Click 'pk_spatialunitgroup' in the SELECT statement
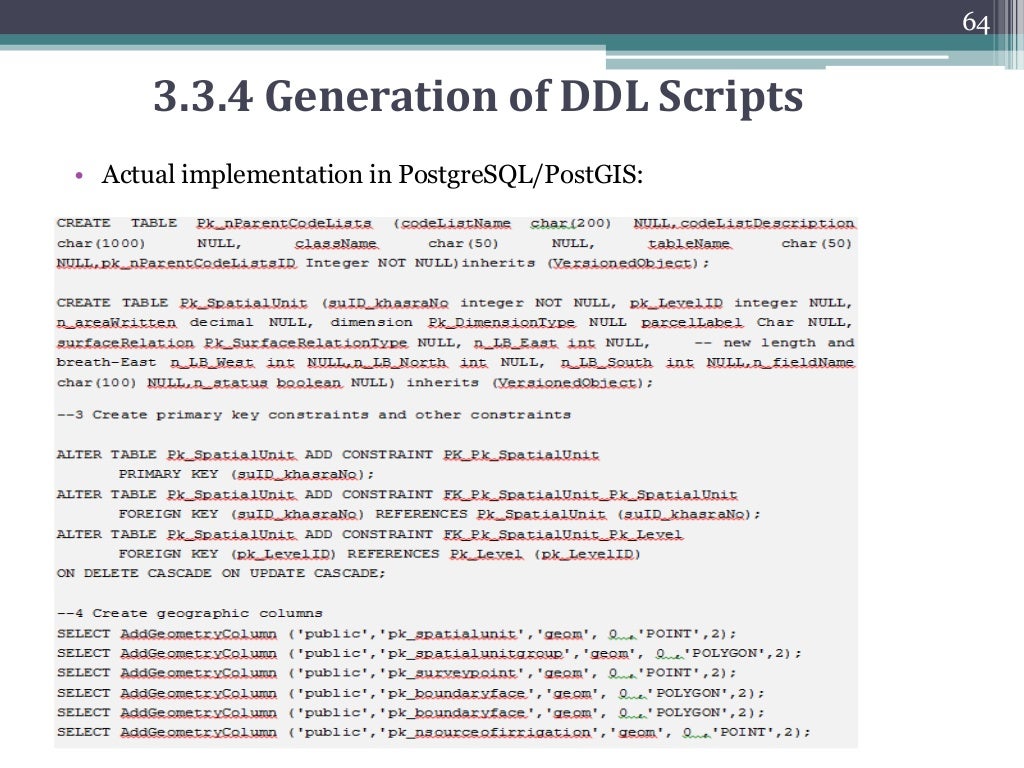Screen dimensions: 1024x768 [x=475, y=653]
